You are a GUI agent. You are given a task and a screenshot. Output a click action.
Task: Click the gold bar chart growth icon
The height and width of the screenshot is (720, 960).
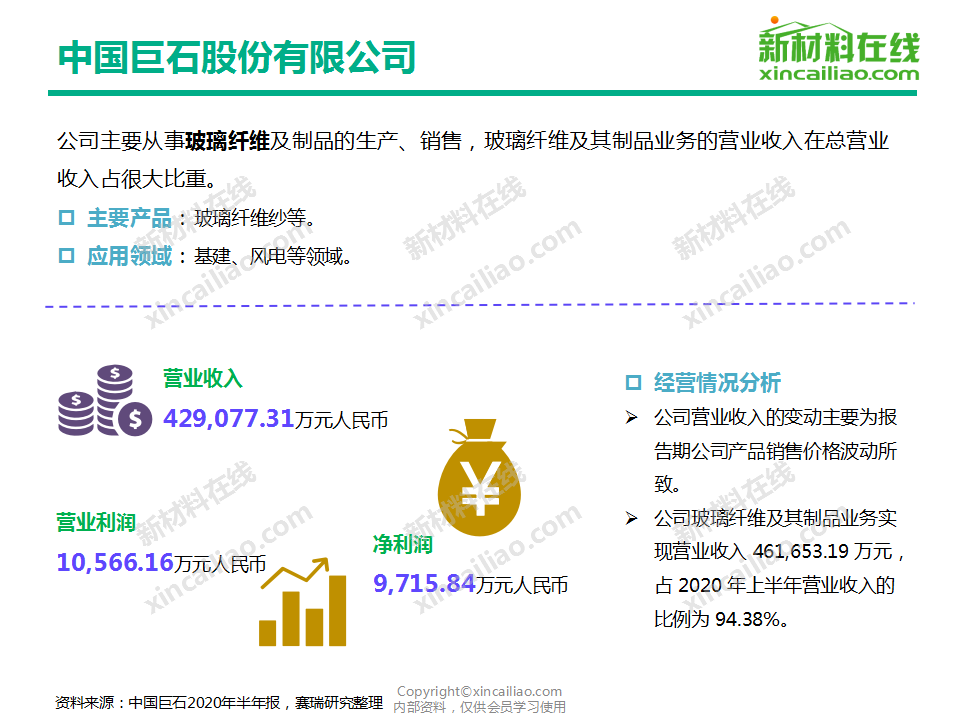303,602
